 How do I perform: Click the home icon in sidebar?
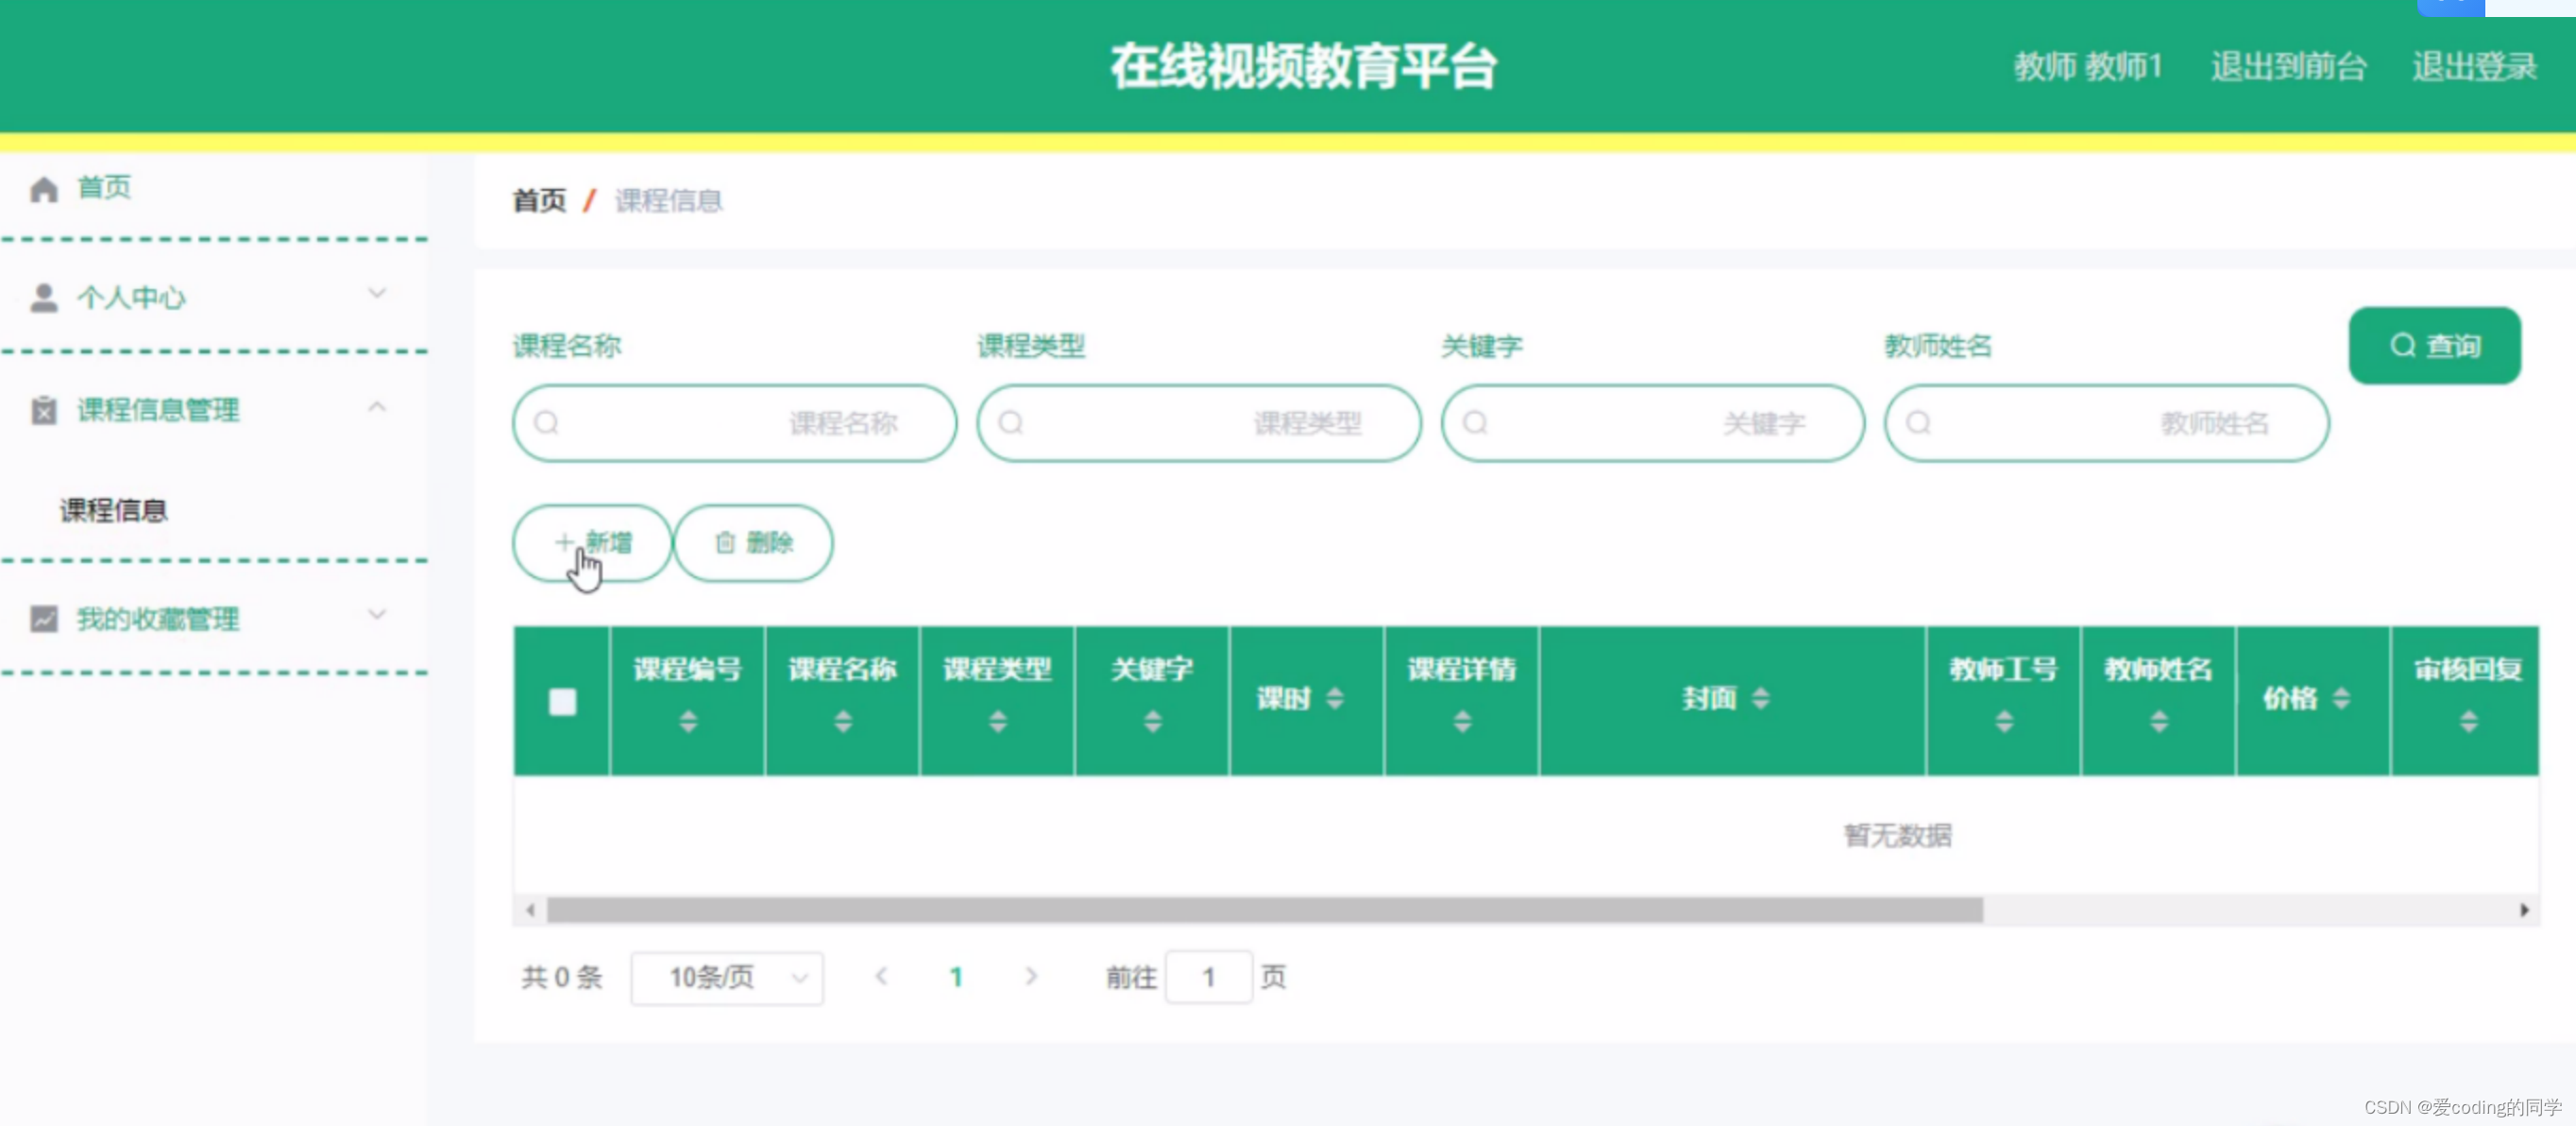click(44, 189)
